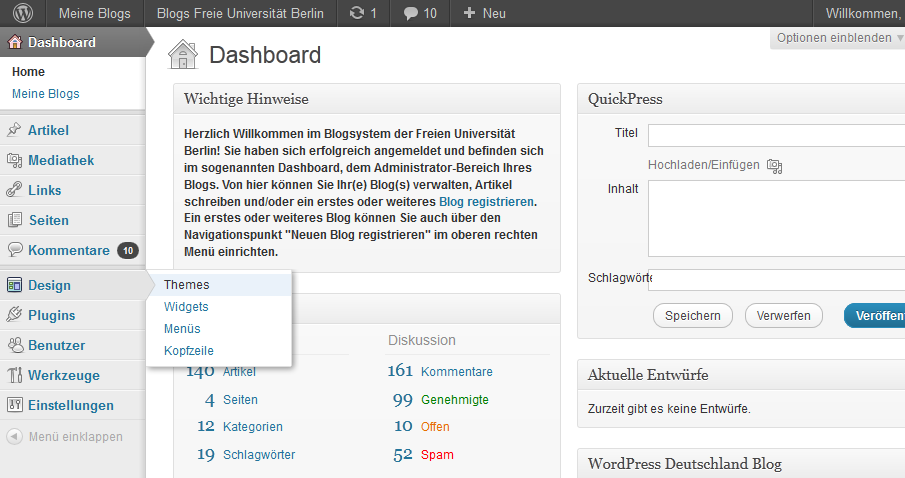Click the updates refresh icon
Viewport: 905px width, 478px height.
click(x=357, y=14)
